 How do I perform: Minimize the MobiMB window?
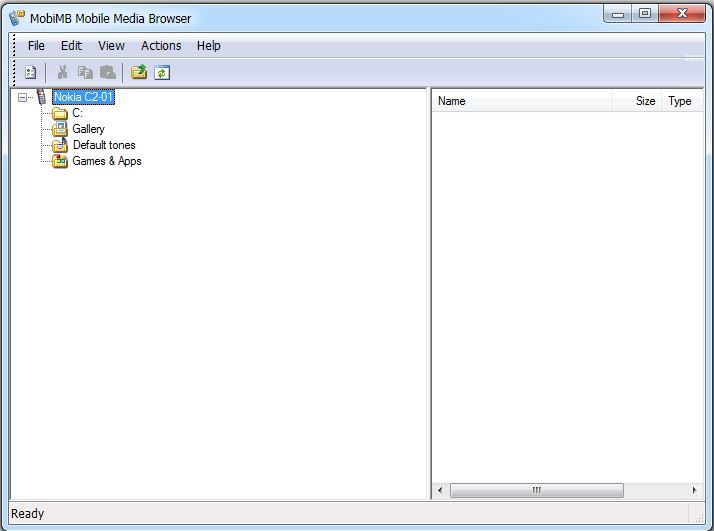point(617,14)
